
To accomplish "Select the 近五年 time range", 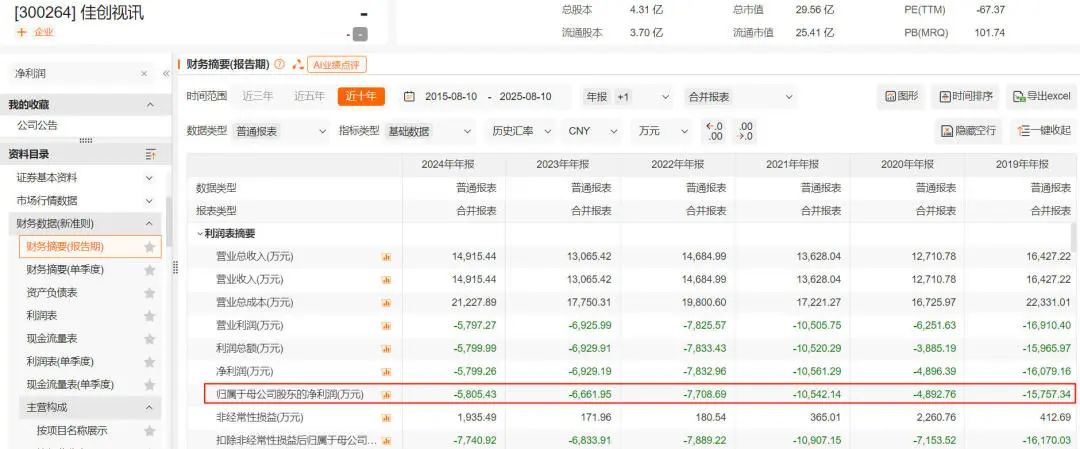I will coord(309,96).
